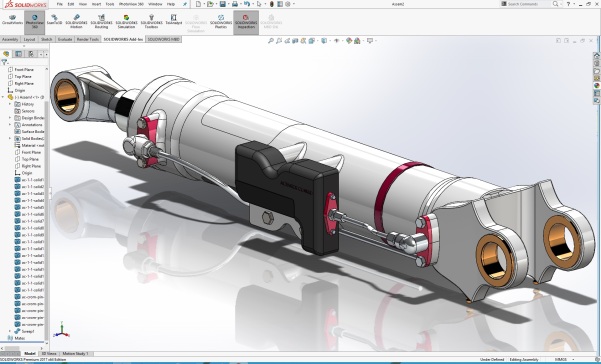The image size is (601, 364).
Task: Toggle the PhotoView 360 add-in
Action: [34, 22]
